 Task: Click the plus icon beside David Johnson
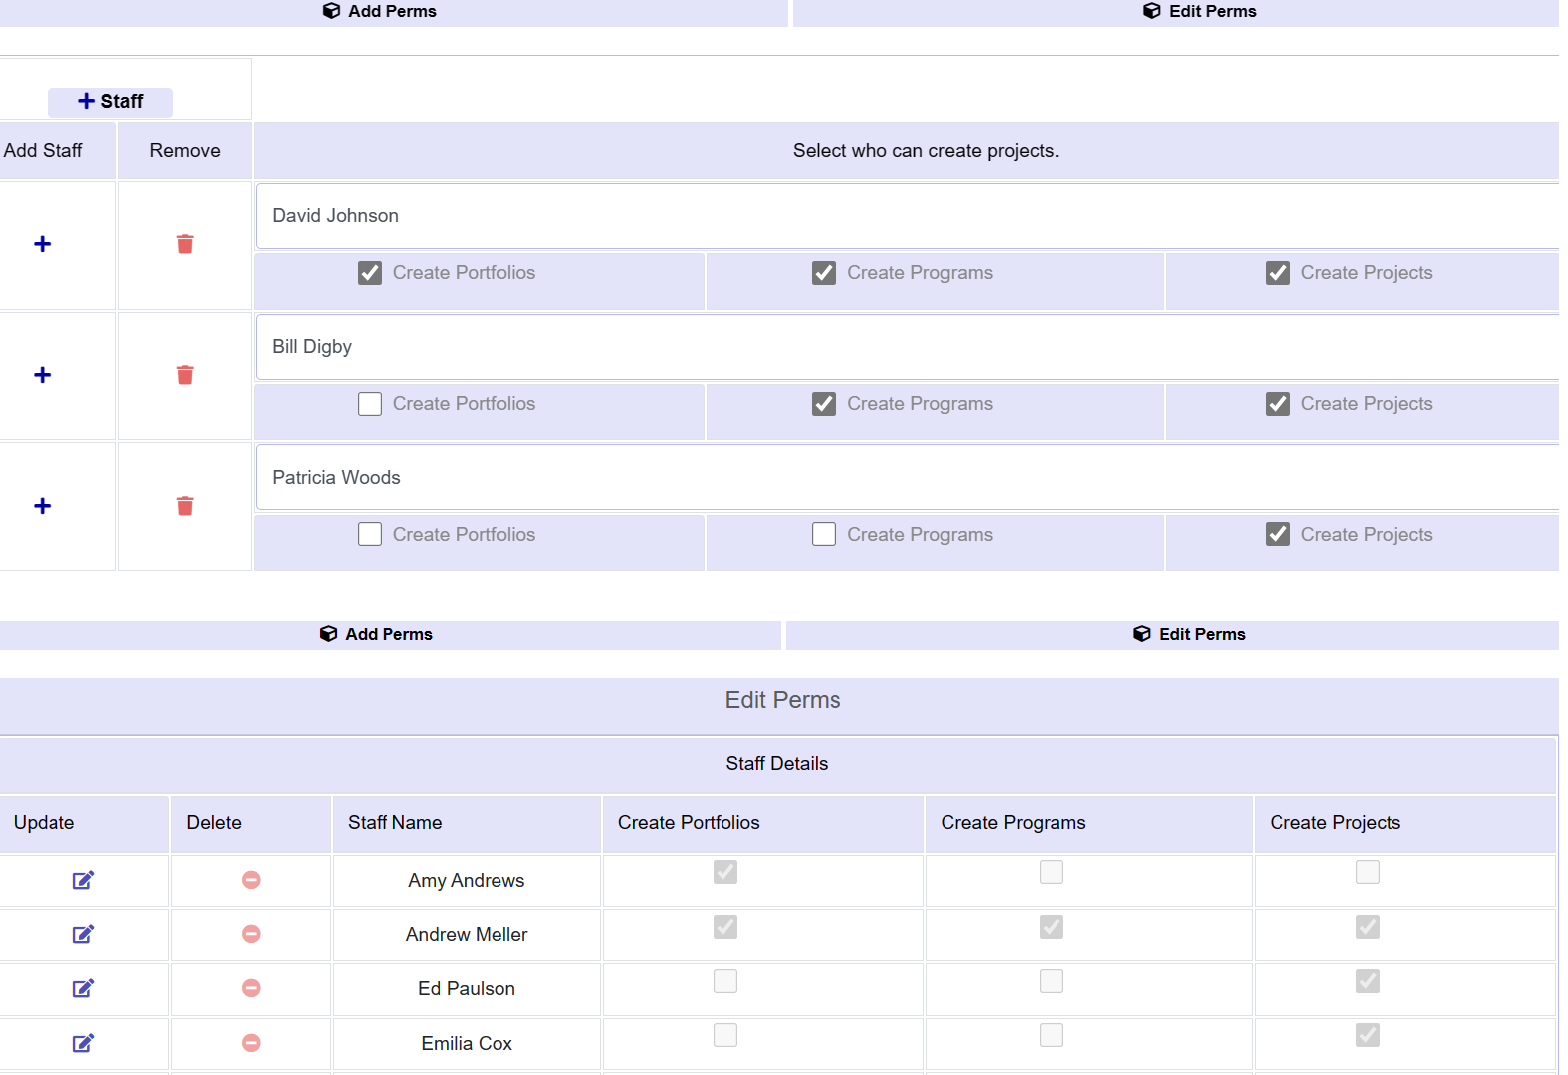pos(42,244)
